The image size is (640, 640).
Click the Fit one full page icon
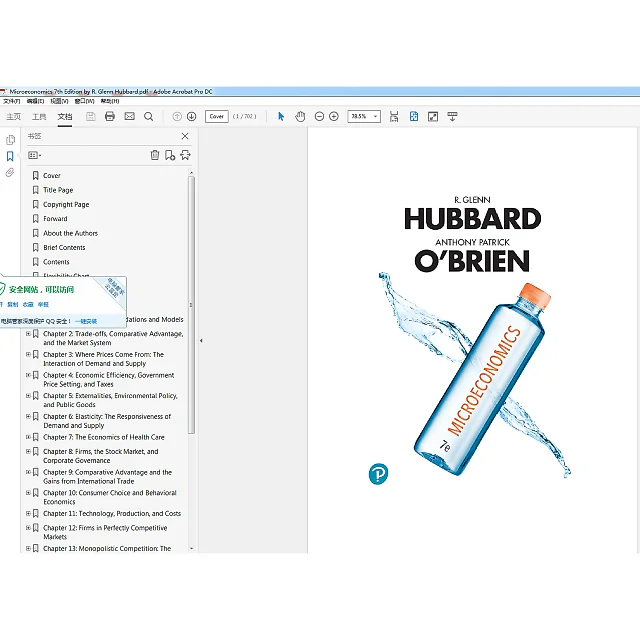(x=413, y=117)
